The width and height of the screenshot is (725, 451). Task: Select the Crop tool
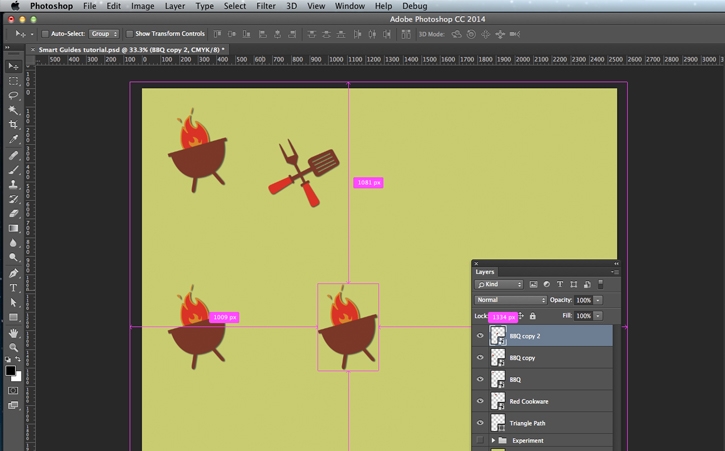point(13,125)
